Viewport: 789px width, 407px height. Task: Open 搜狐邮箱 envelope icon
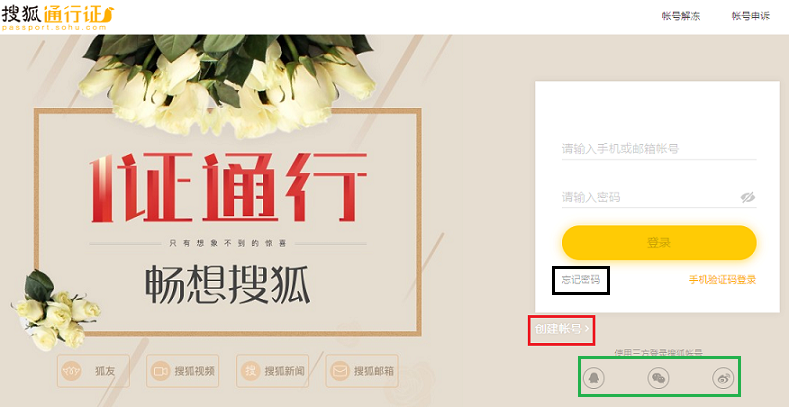click(340, 371)
